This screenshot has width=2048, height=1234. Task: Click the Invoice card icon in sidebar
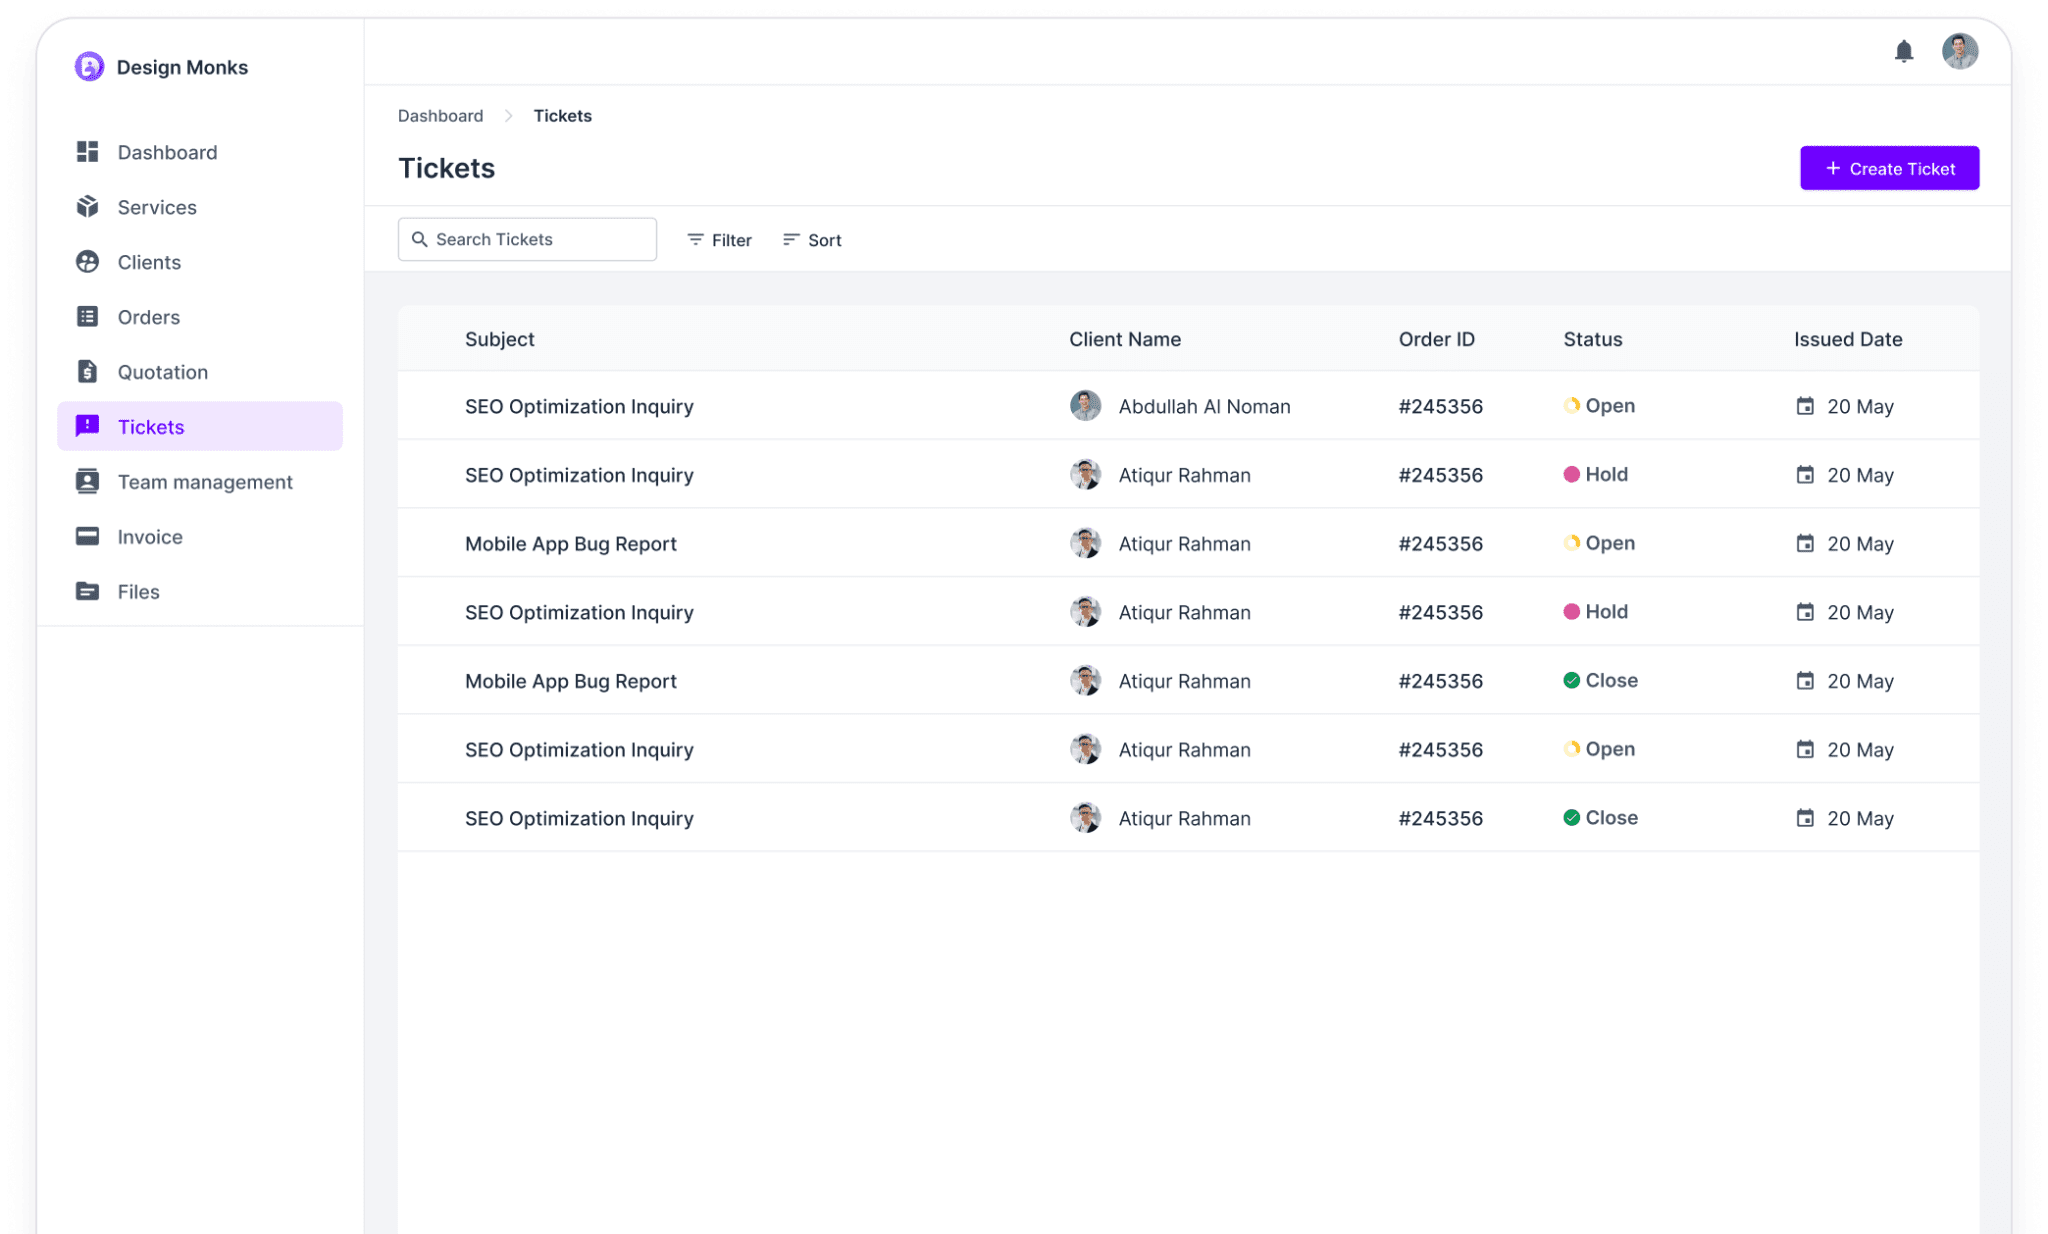pos(88,536)
